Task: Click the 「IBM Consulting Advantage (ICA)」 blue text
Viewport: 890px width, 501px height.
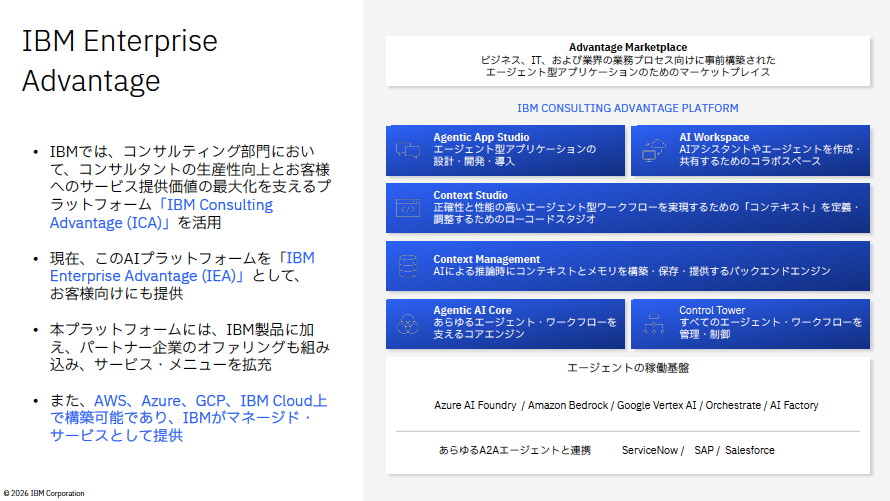Action: click(x=161, y=214)
